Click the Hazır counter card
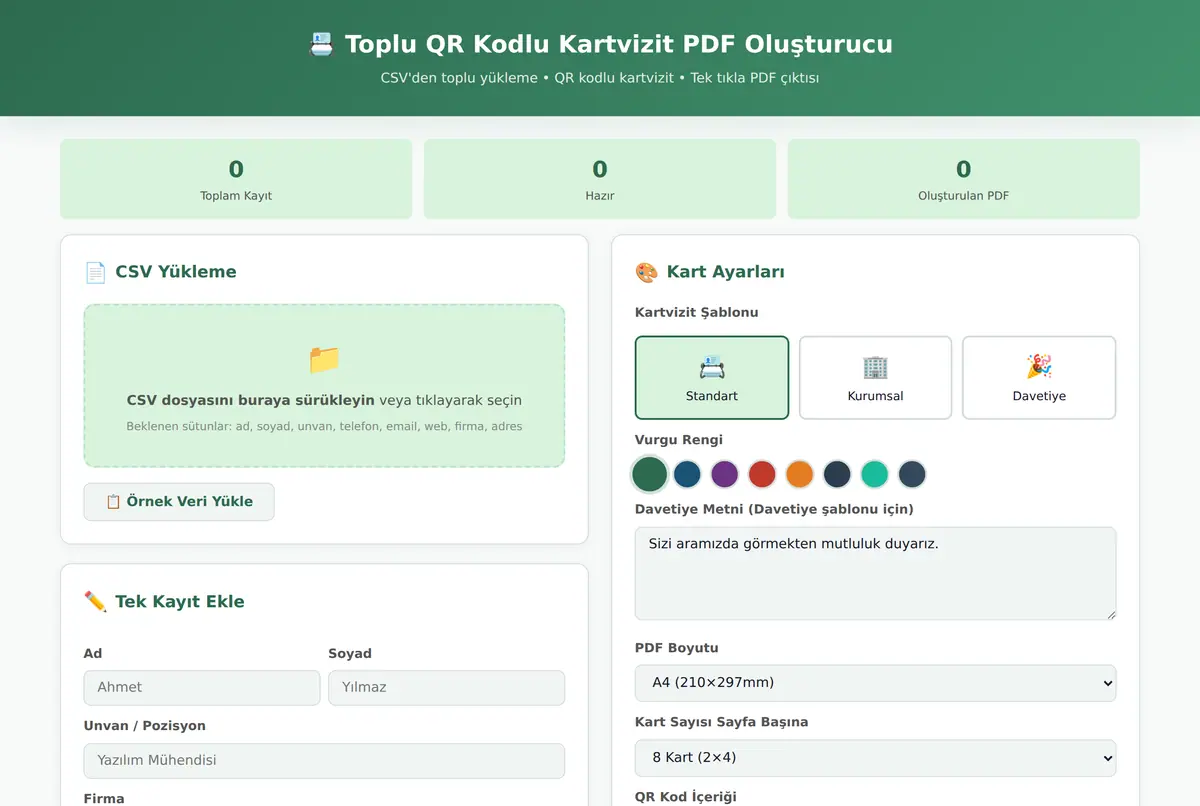The height and width of the screenshot is (806, 1200). coord(600,179)
